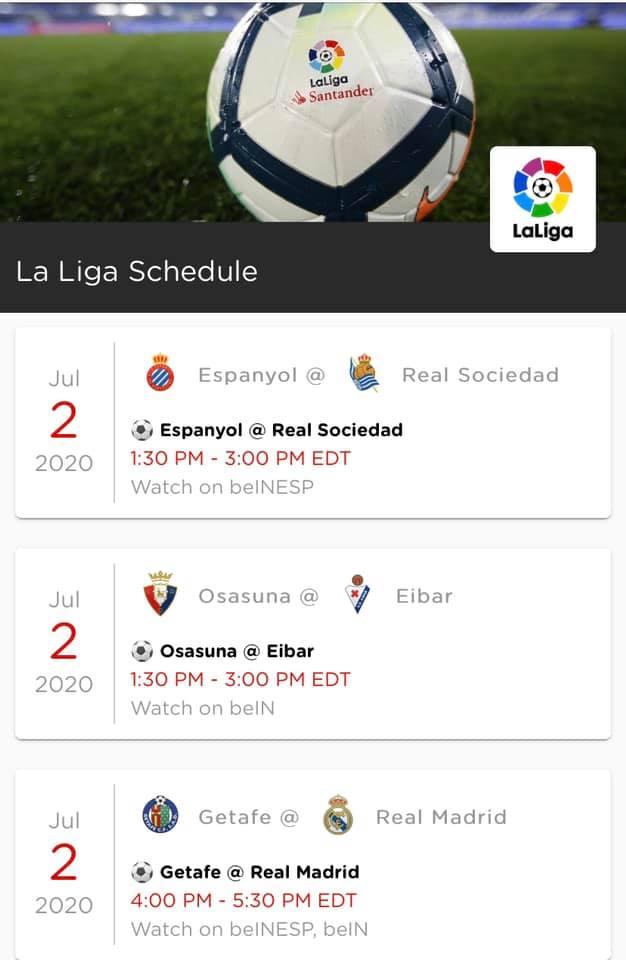The width and height of the screenshot is (626, 960).
Task: Open the Espanyol @ Real Sociedad bold title
Action: 281,430
